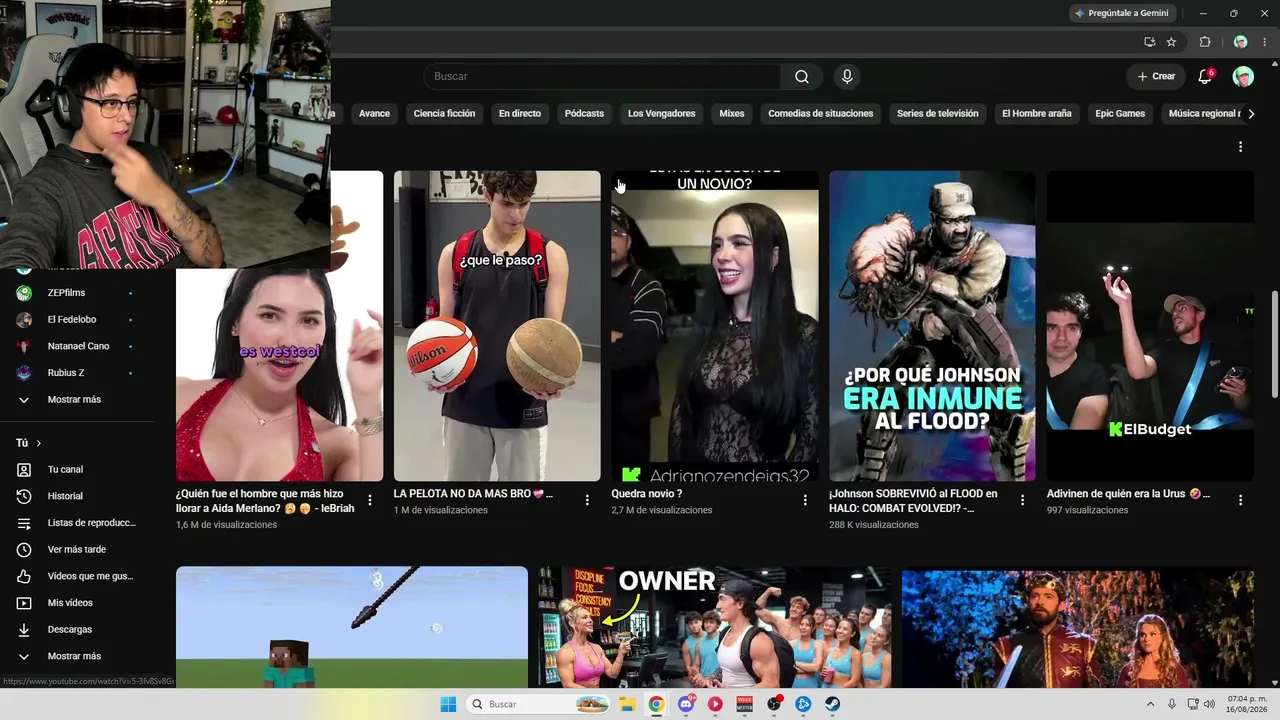Open YouTube notifications bell
The image size is (1280, 720).
1205,77
